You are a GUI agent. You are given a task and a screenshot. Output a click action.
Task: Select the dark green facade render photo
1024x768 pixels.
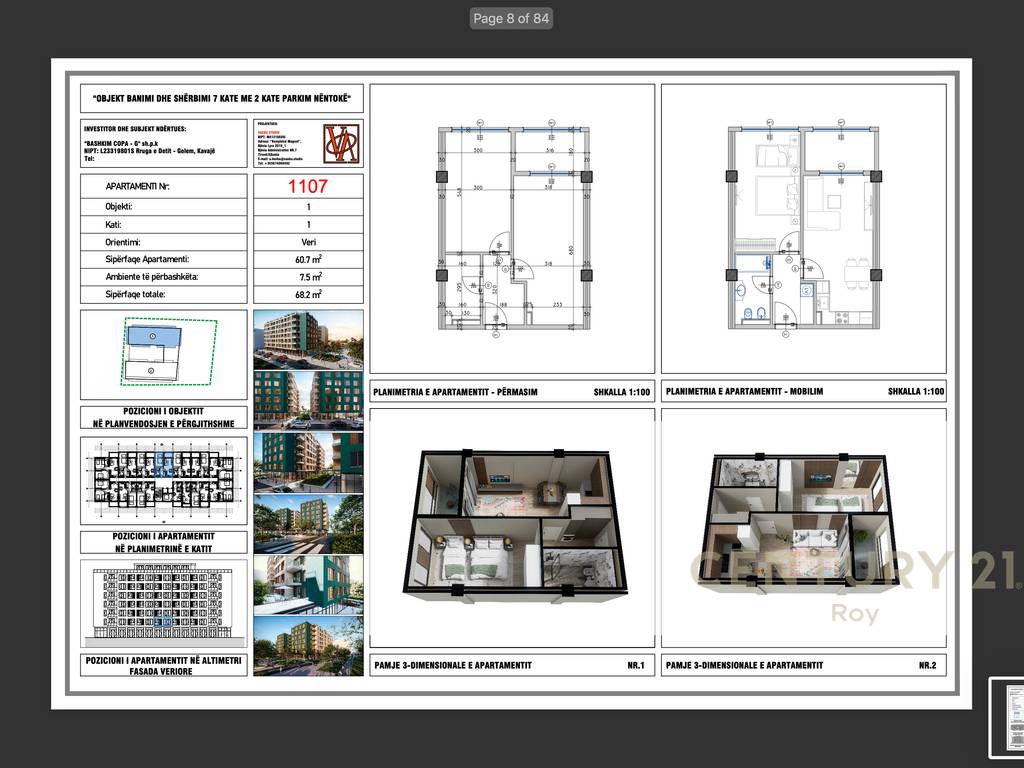coord(308,462)
